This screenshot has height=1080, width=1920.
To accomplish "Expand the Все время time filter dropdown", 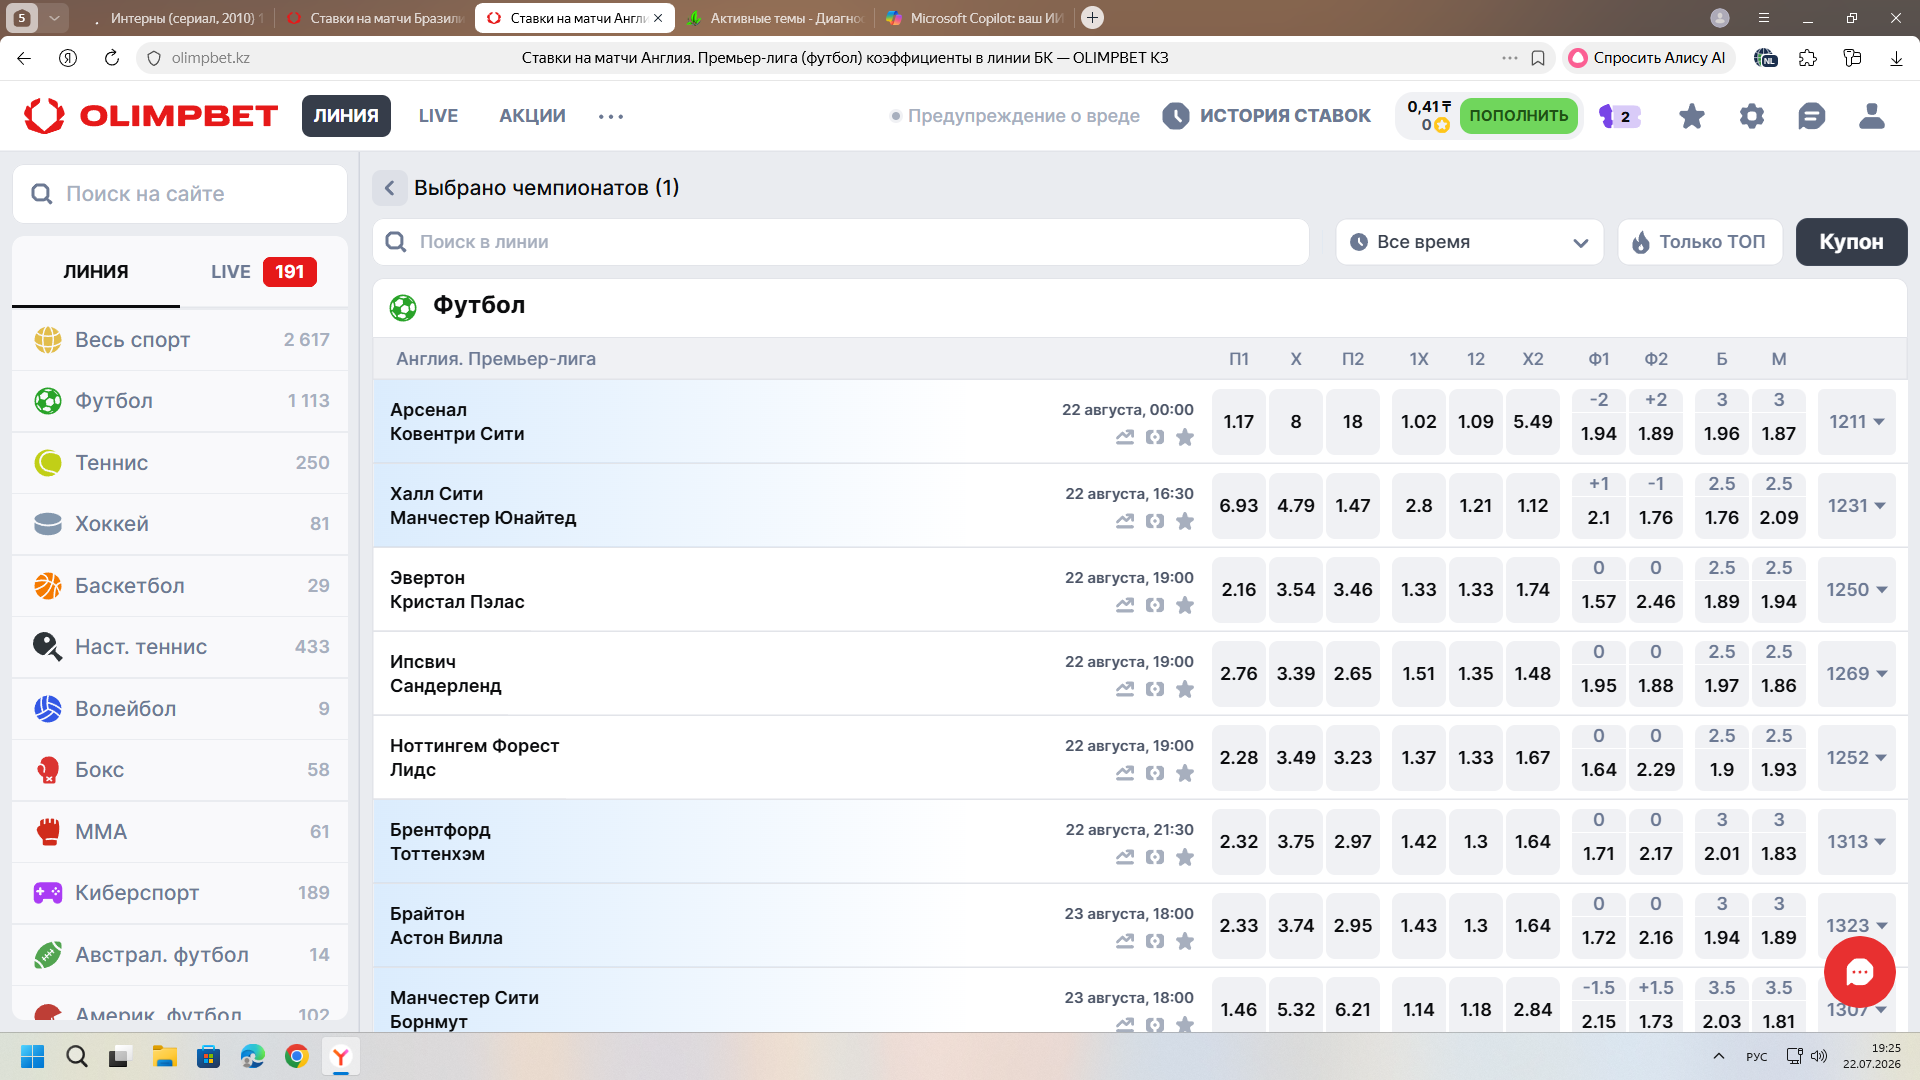I will point(1469,242).
